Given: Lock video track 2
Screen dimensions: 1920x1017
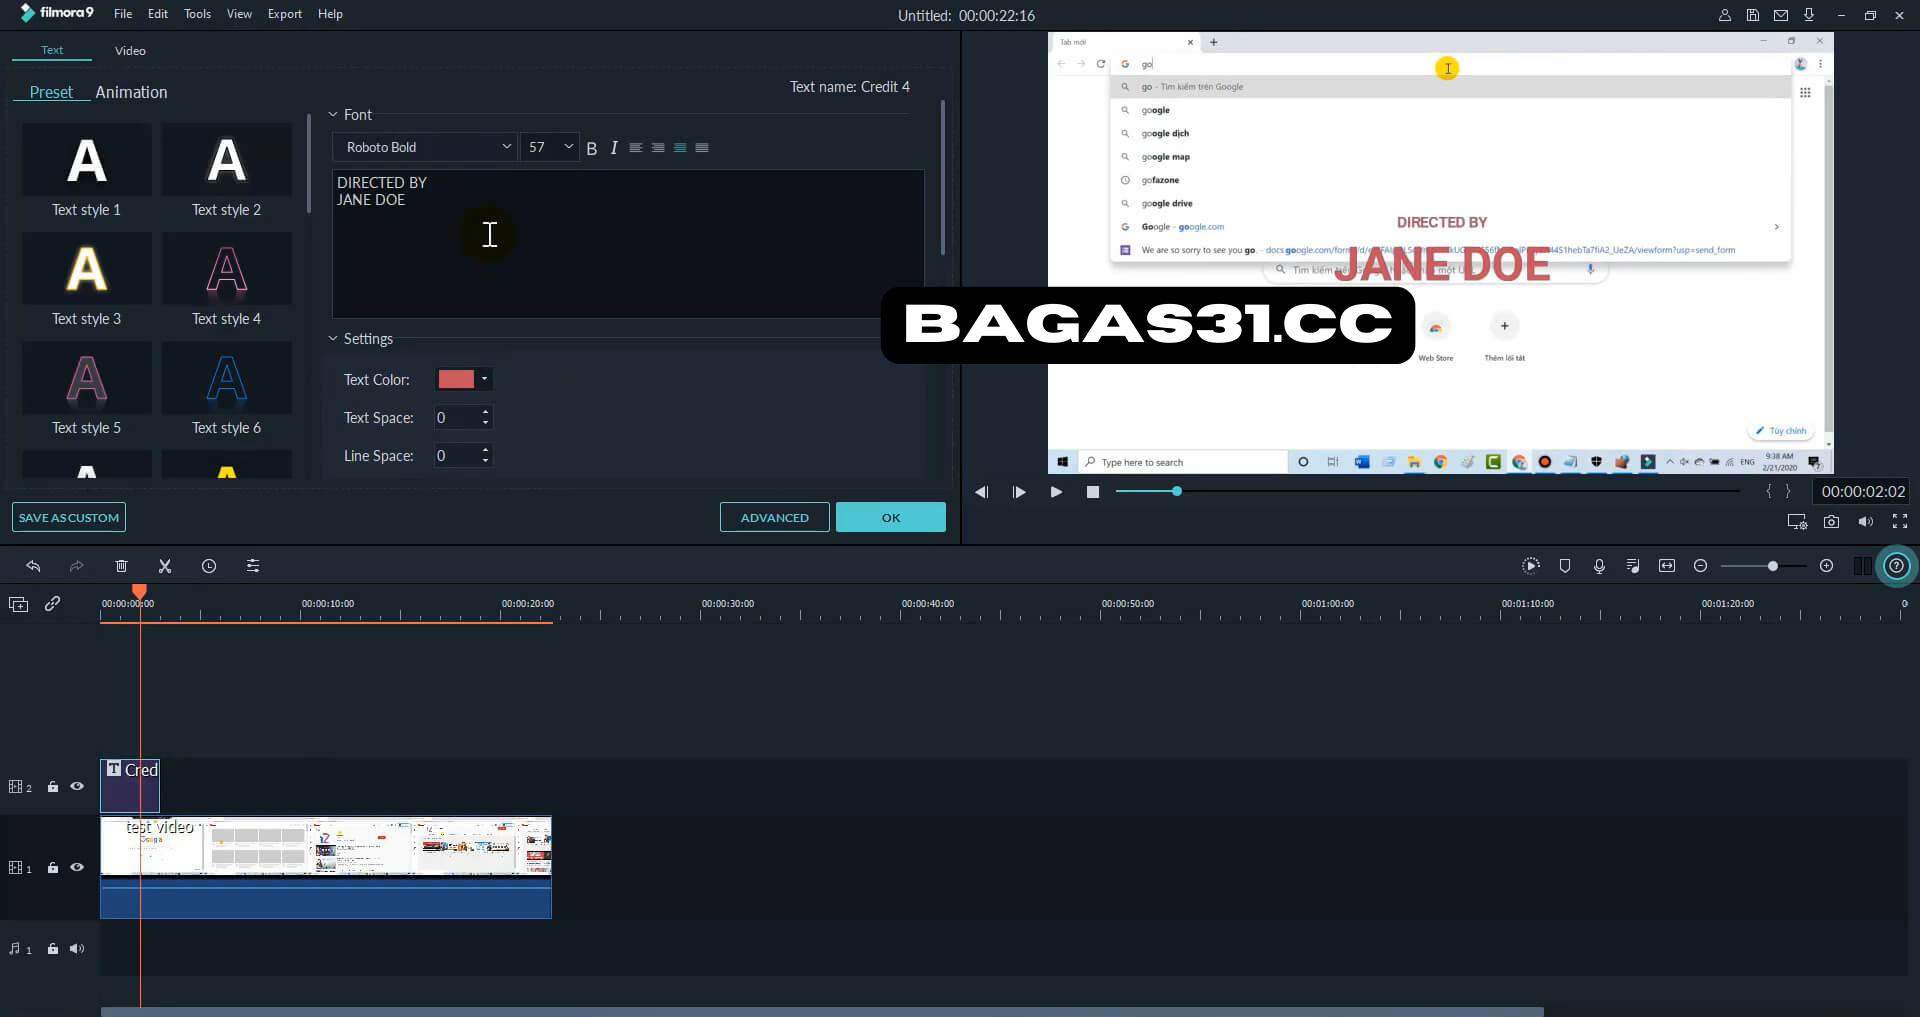Looking at the screenshot, I should [53, 786].
